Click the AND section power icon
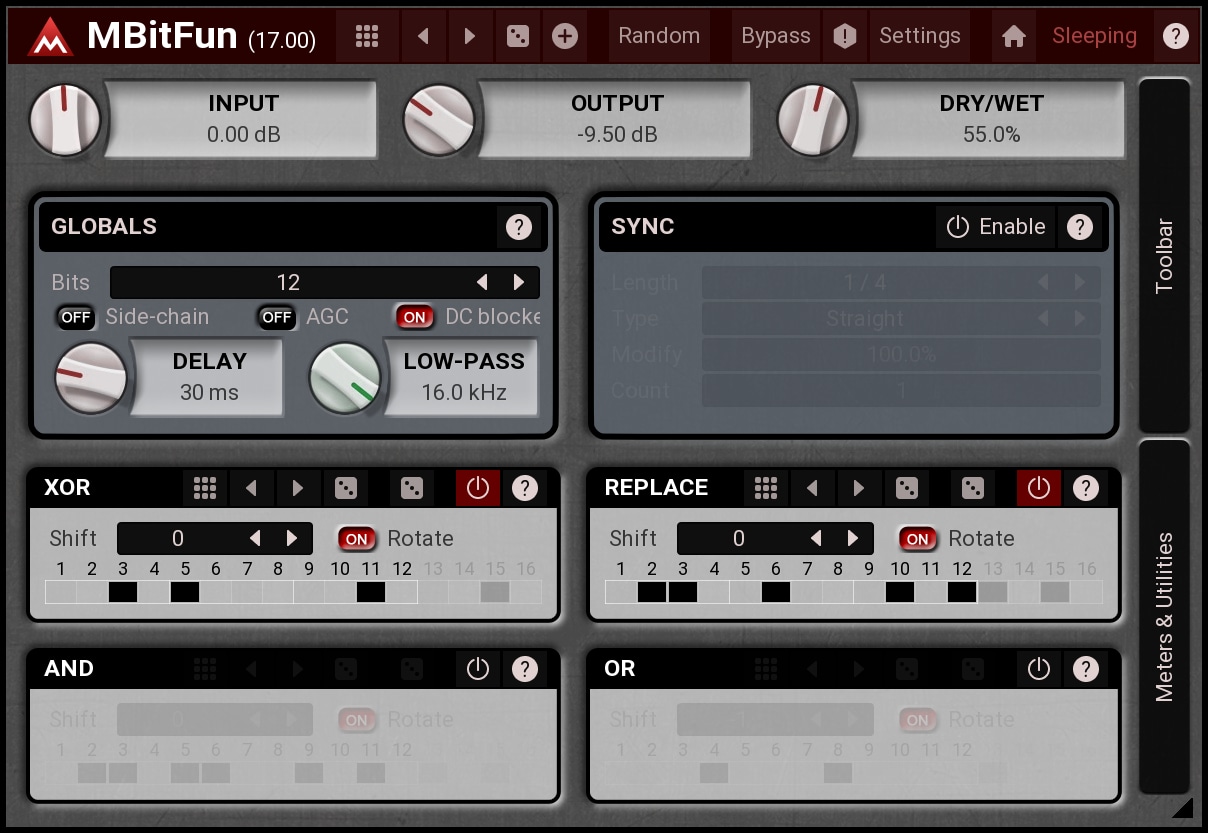This screenshot has width=1208, height=833. pos(478,669)
